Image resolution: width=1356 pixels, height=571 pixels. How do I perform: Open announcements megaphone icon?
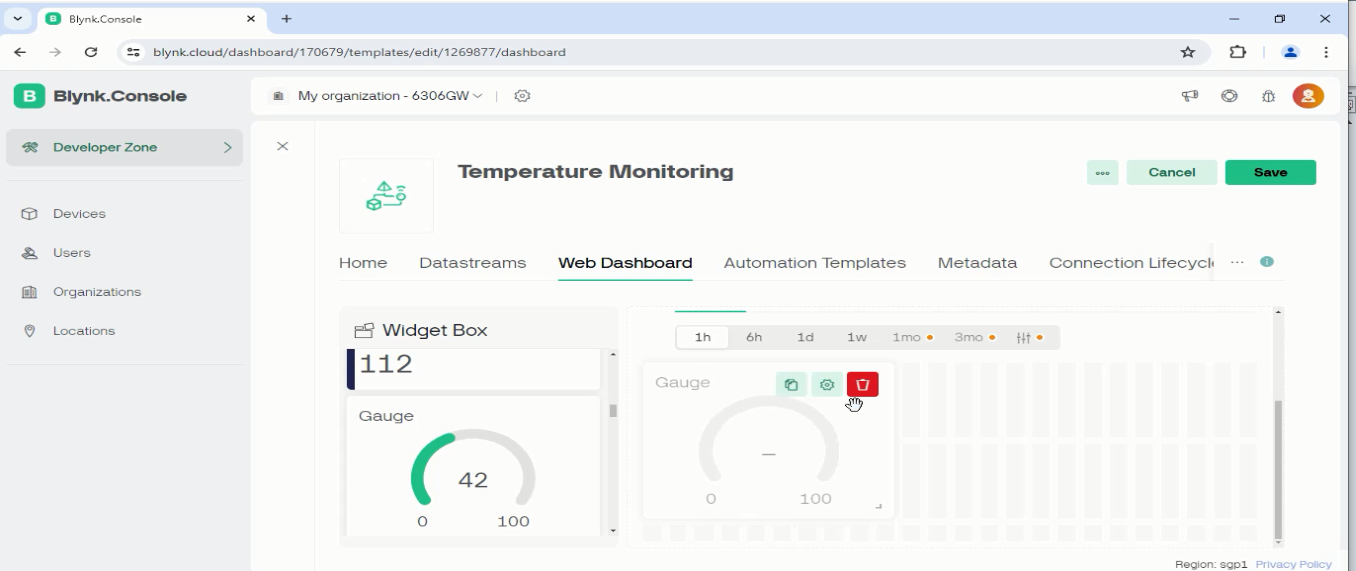[1190, 96]
